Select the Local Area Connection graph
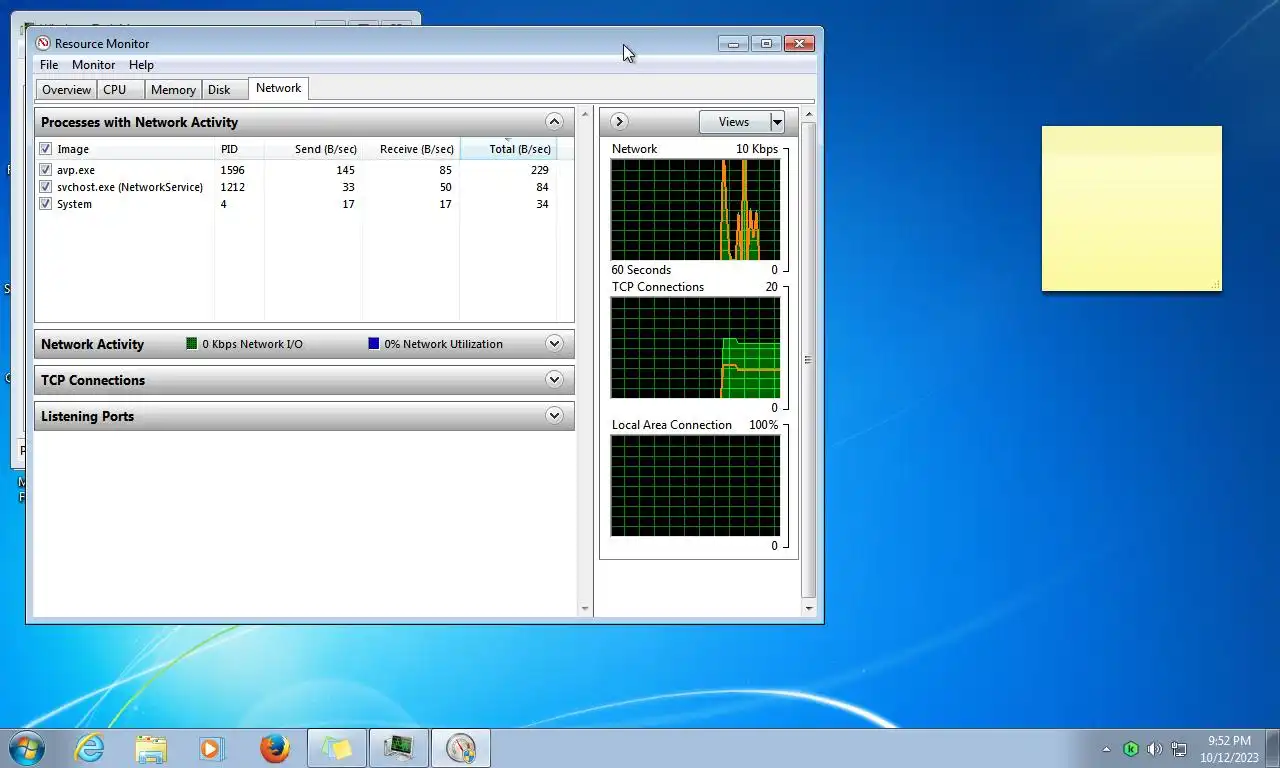1280x768 pixels. click(x=695, y=485)
